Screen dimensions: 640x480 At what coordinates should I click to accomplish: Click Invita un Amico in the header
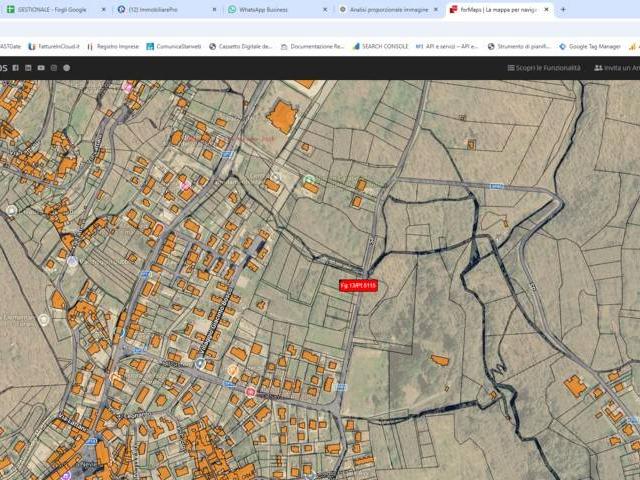point(617,68)
